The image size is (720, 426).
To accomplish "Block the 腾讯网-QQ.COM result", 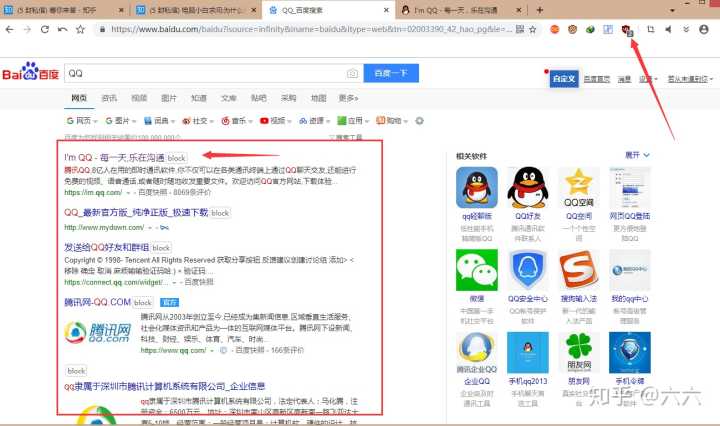I will [143, 303].
